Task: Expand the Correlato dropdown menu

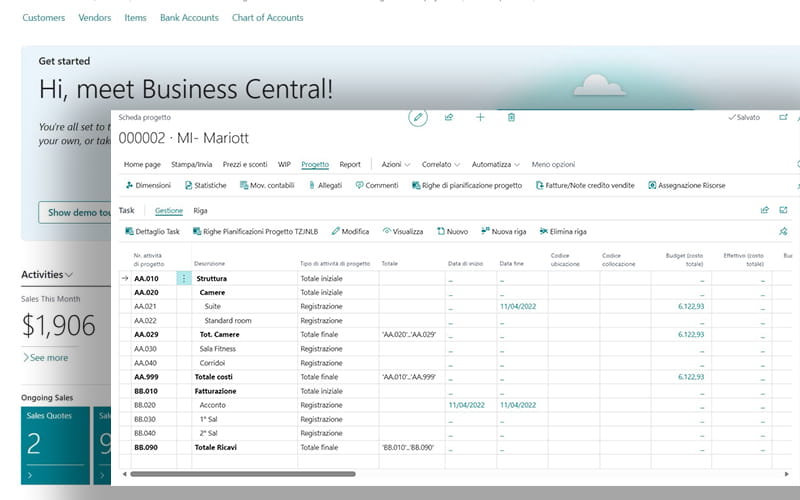Action: click(x=441, y=164)
